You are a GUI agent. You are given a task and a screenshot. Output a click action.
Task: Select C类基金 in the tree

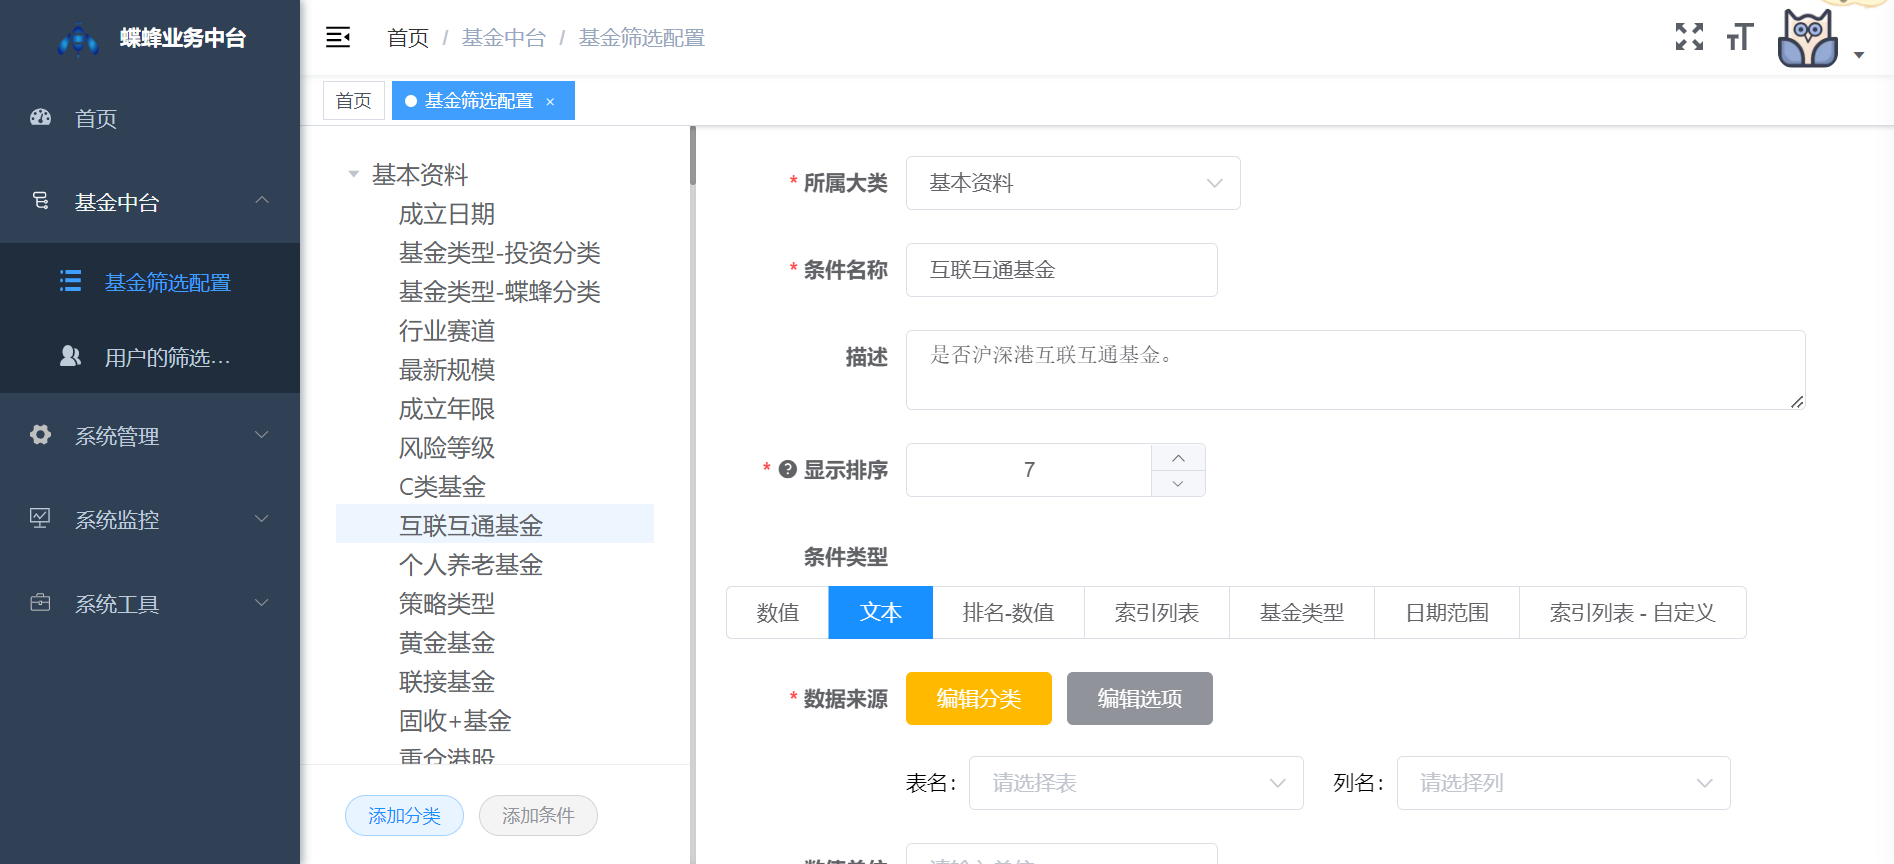pyautogui.click(x=442, y=487)
